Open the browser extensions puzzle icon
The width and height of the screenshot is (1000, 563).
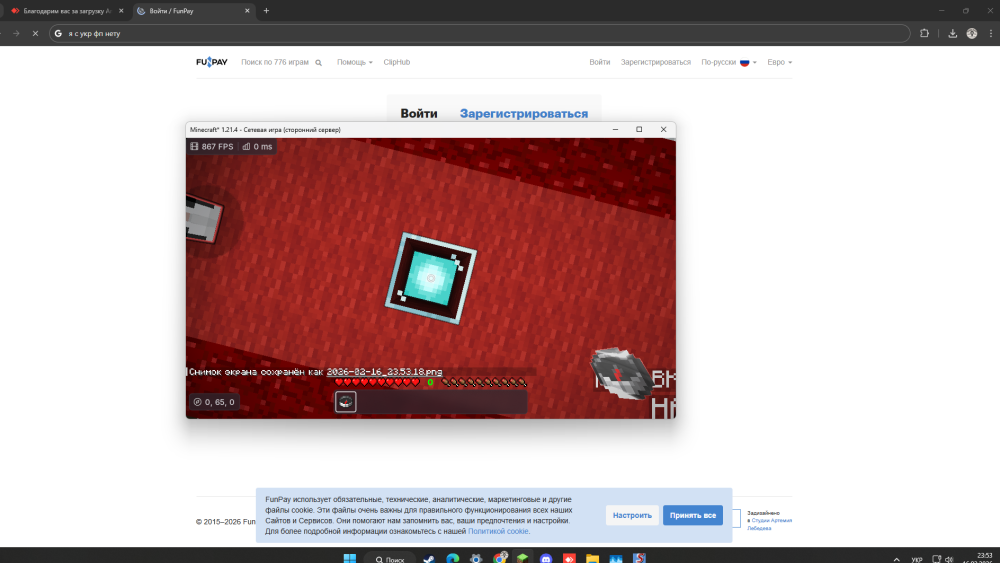[924, 33]
